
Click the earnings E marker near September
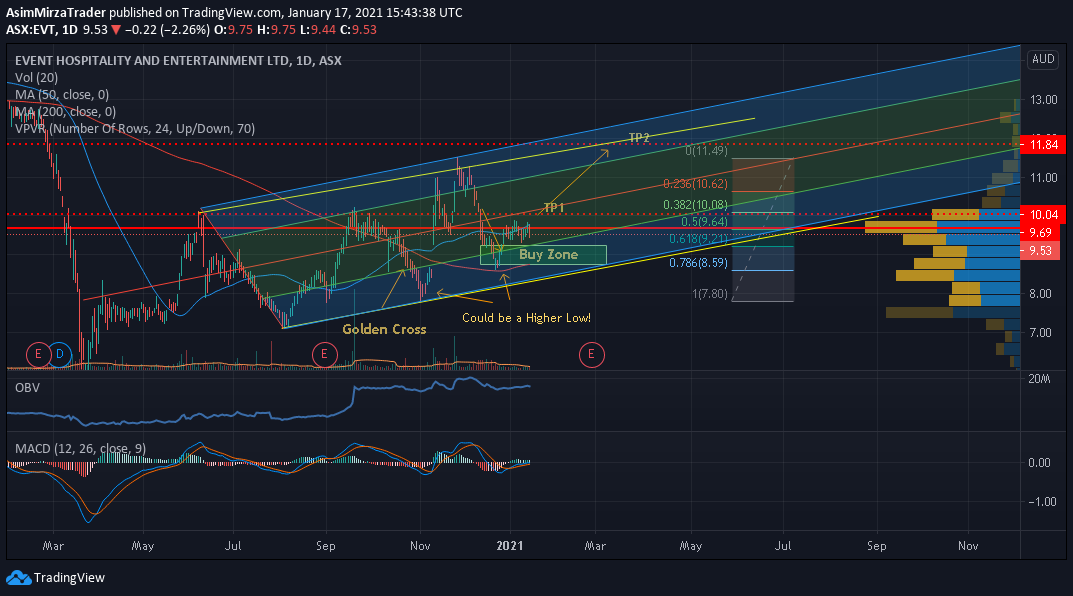(x=324, y=354)
